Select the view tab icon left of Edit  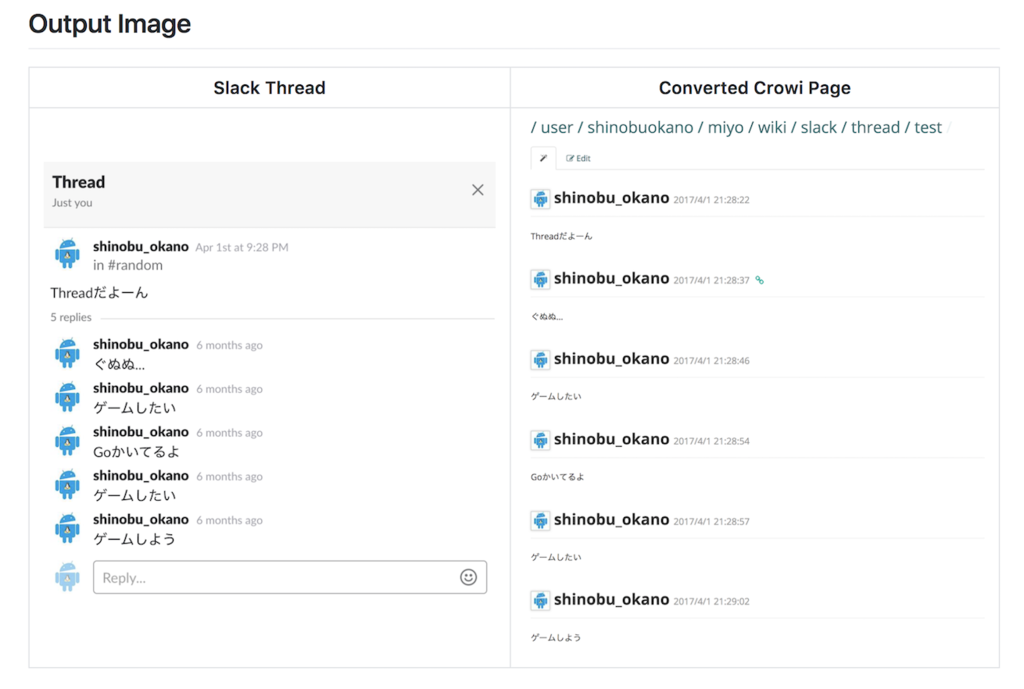tap(543, 158)
